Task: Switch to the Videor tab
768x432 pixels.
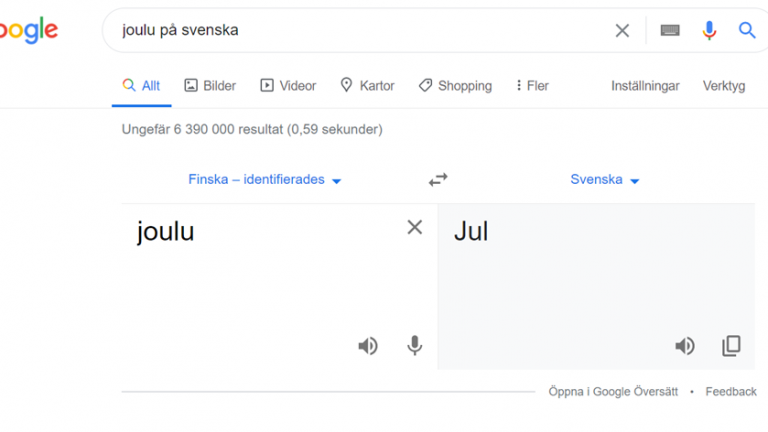Action: click(x=288, y=86)
